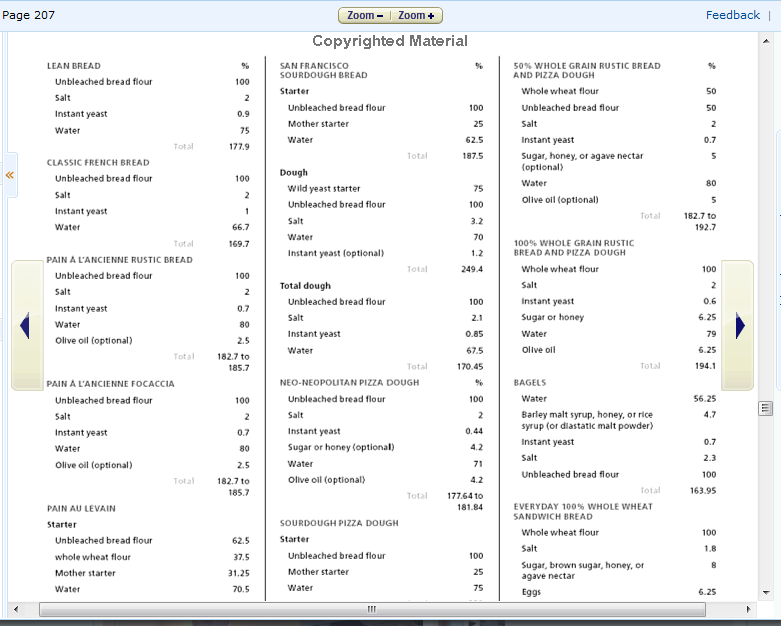Click the Total dough subheading

(305, 285)
